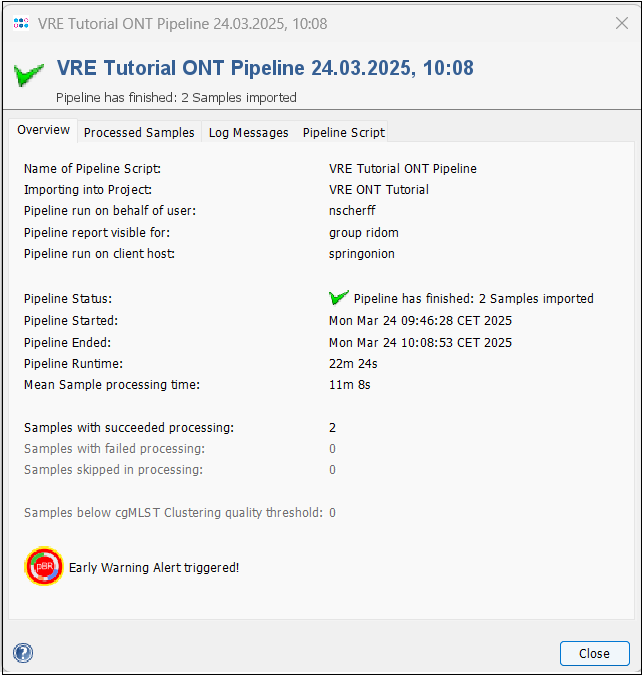
Task: Click the client host value "springonion"
Action: tap(362, 254)
